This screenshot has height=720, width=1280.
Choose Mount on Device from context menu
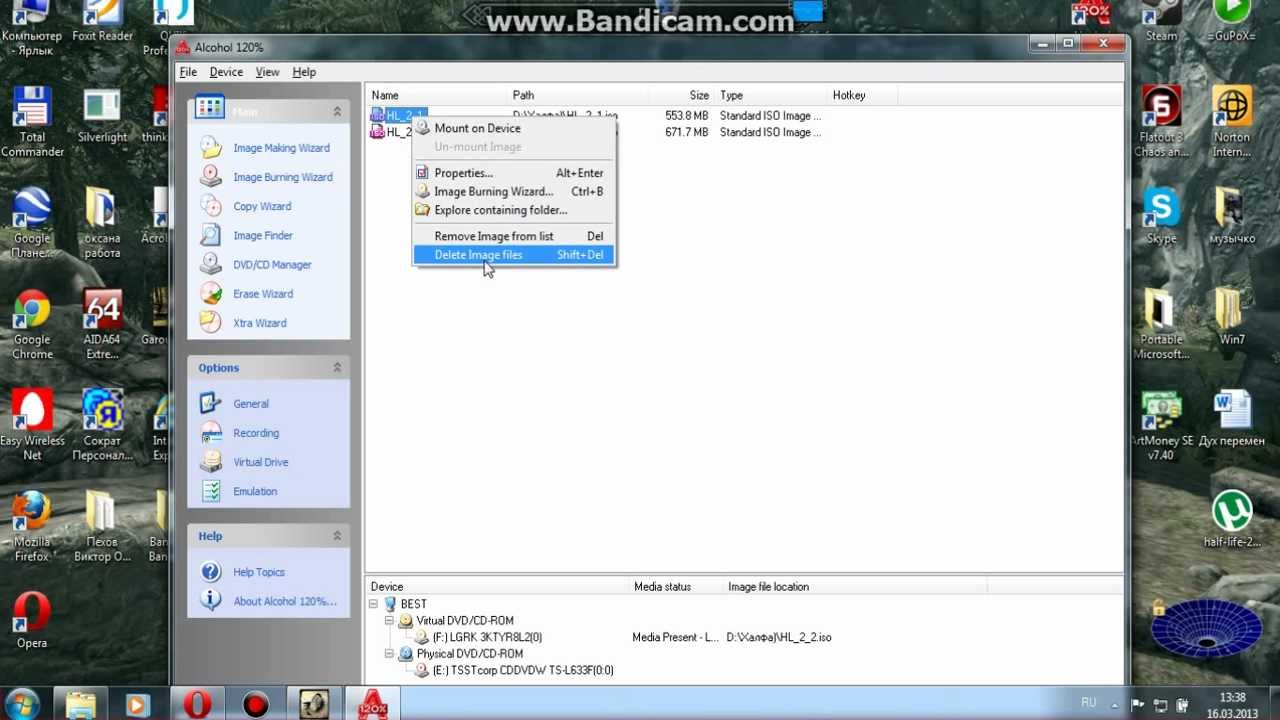click(514, 128)
